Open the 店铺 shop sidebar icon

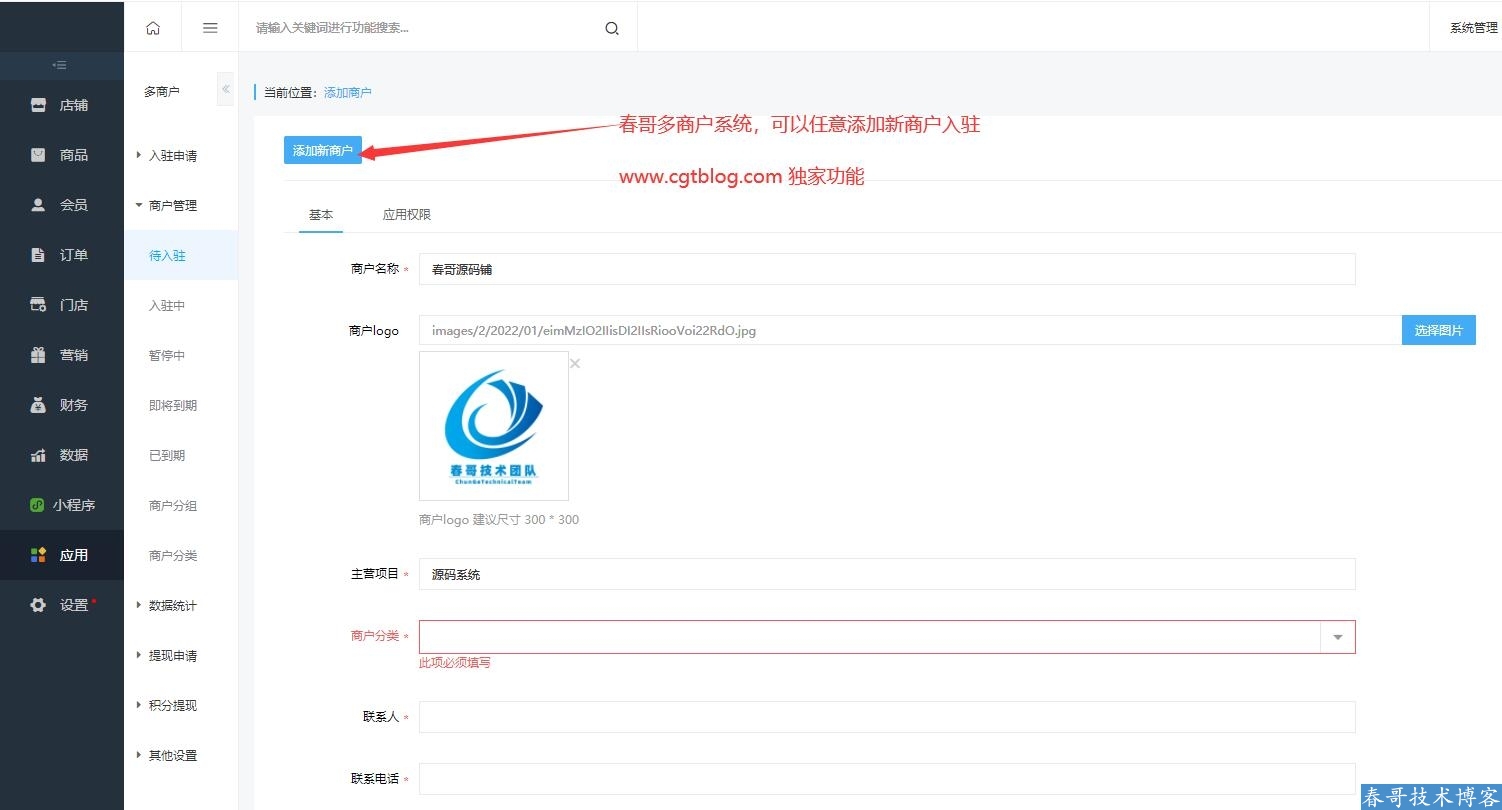tap(39, 105)
